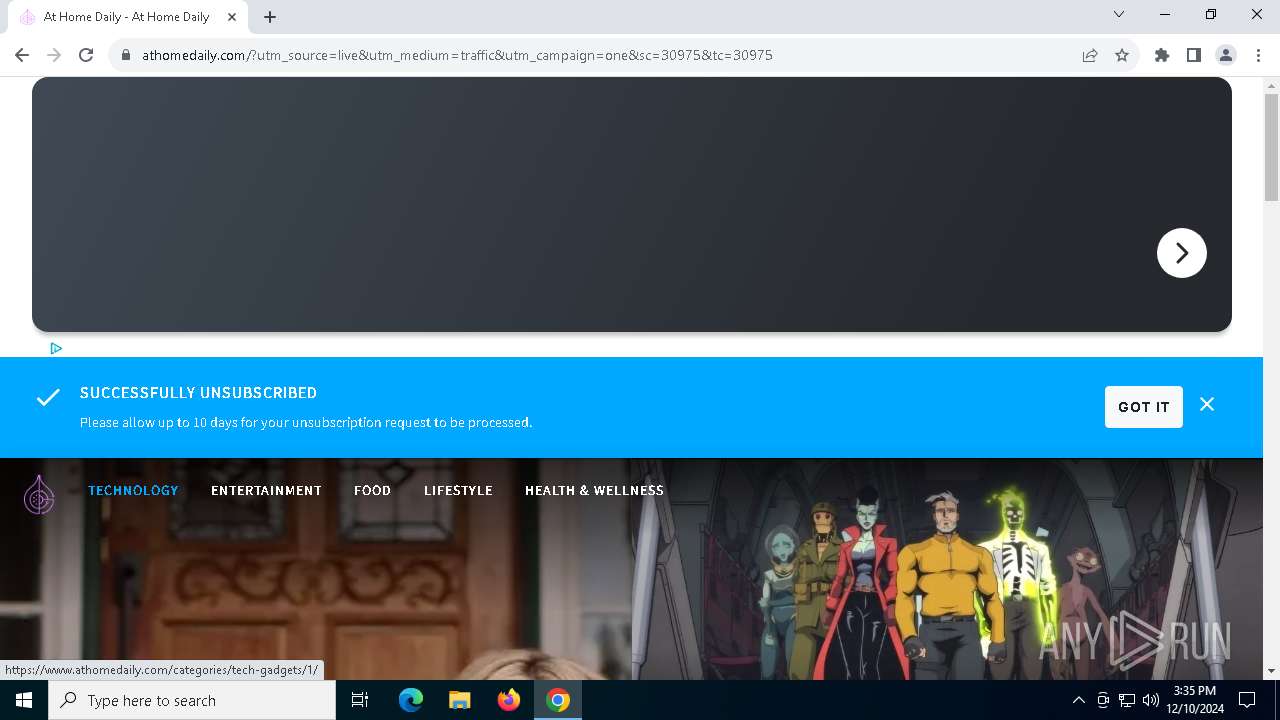Viewport: 1280px width, 720px height.
Task: Switch to Chrome in the taskbar
Action: 558,700
